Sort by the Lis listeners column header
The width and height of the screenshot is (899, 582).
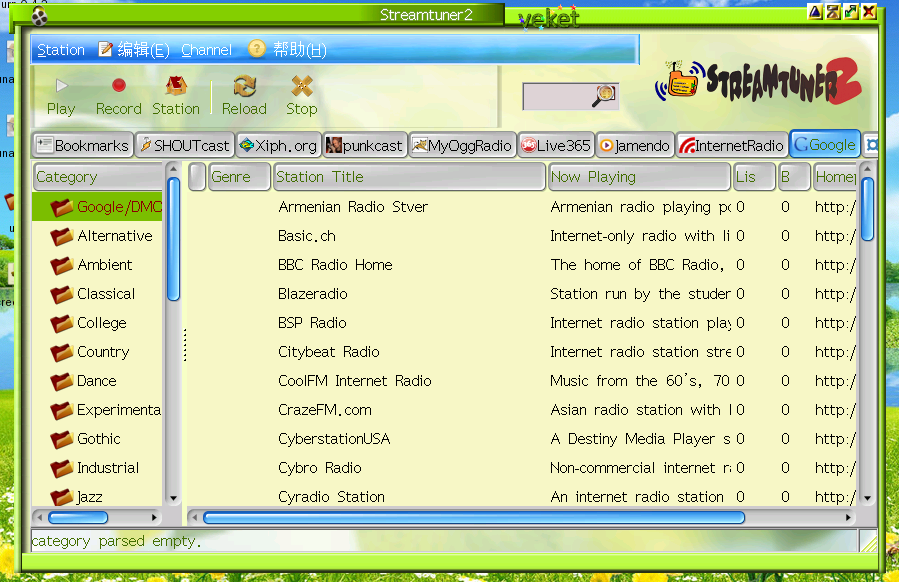[x=753, y=177]
